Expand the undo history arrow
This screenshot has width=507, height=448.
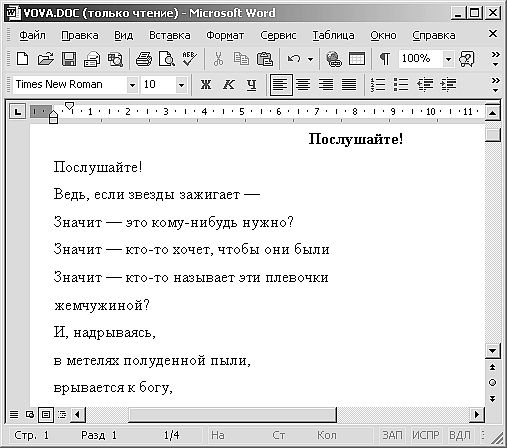pyautogui.click(x=310, y=60)
